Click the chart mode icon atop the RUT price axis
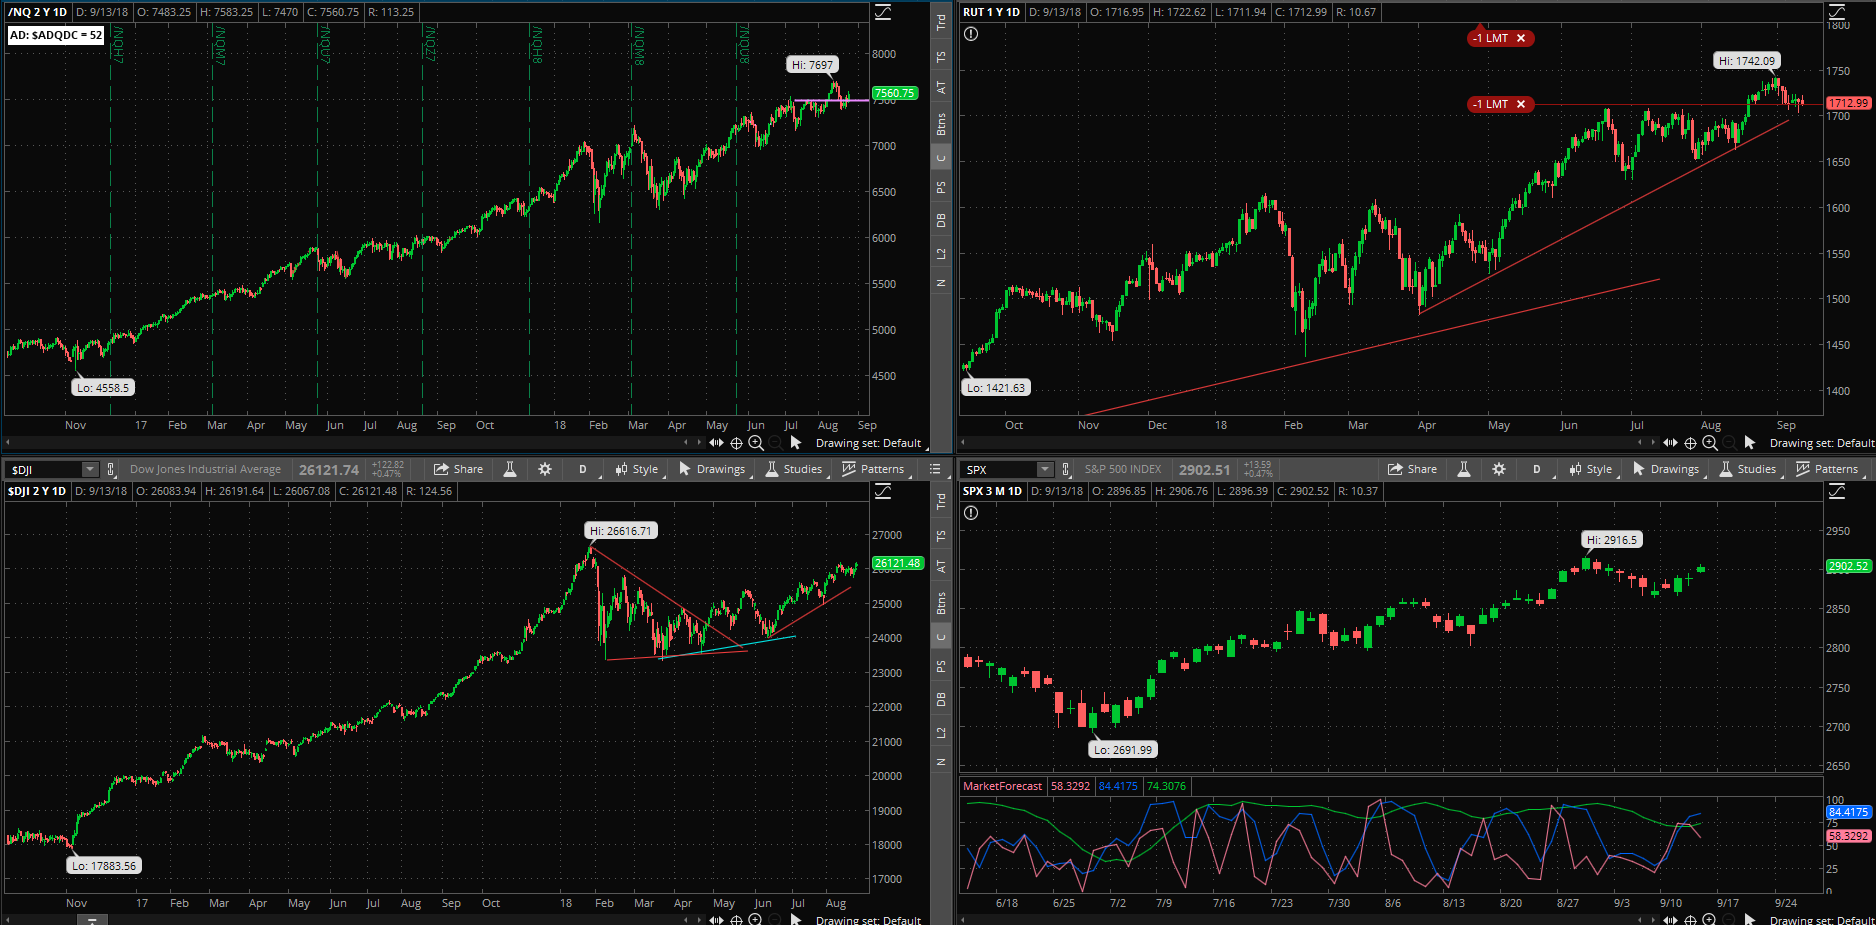This screenshot has height=925, width=1876. point(1837,12)
